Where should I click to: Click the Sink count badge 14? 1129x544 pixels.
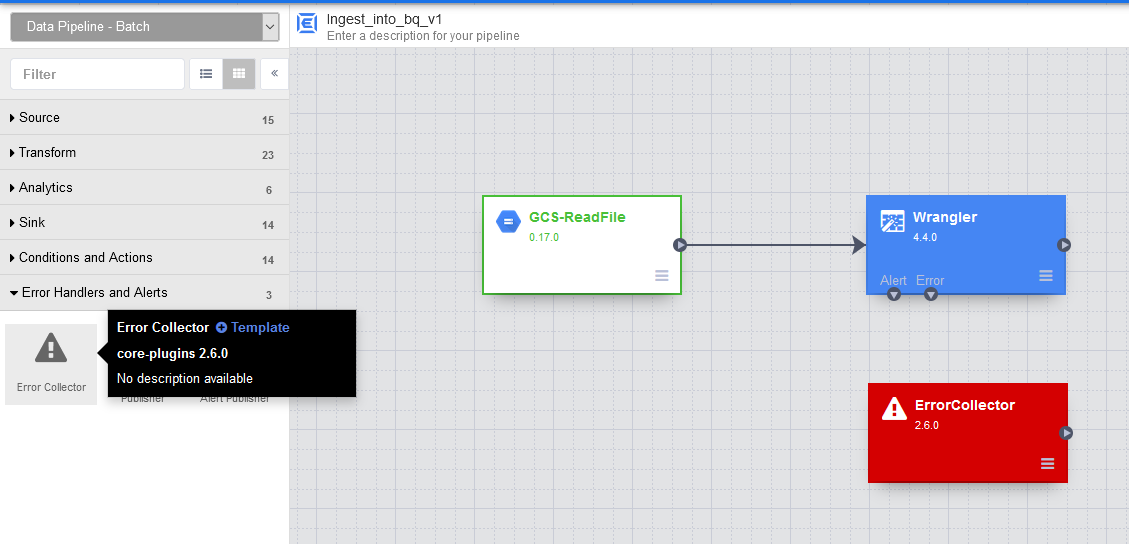[x=268, y=225]
